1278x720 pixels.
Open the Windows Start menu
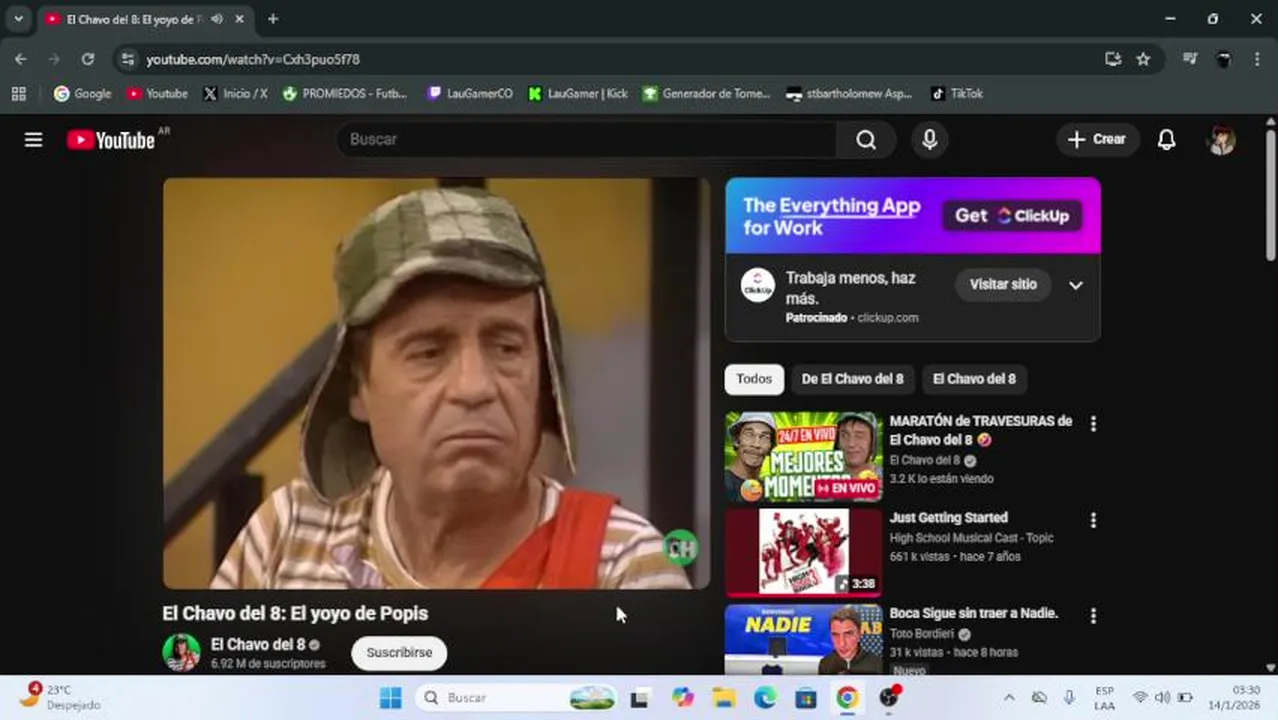click(x=390, y=698)
